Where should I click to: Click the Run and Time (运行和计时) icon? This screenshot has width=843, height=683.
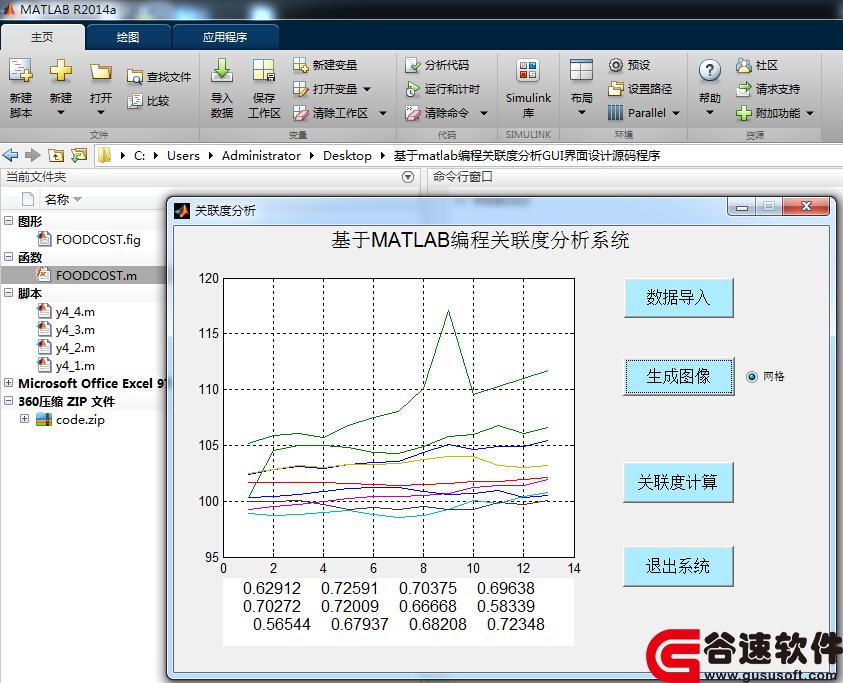(x=412, y=89)
